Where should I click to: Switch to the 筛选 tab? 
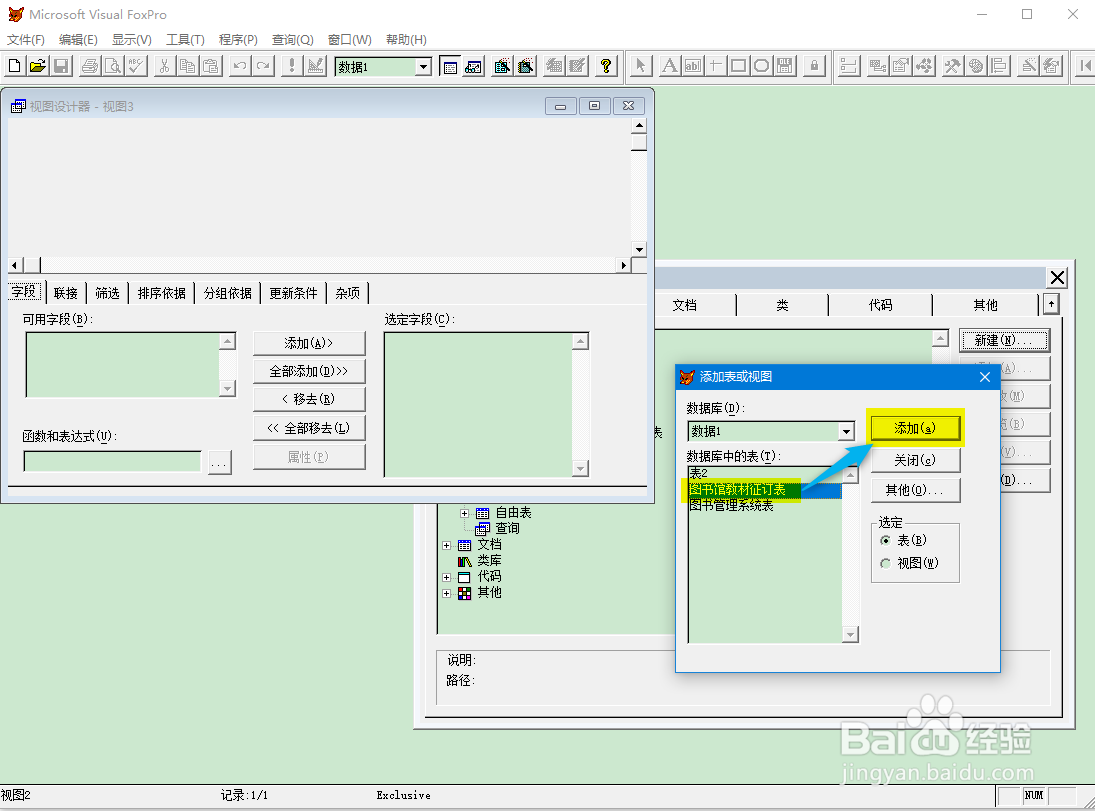click(107, 293)
